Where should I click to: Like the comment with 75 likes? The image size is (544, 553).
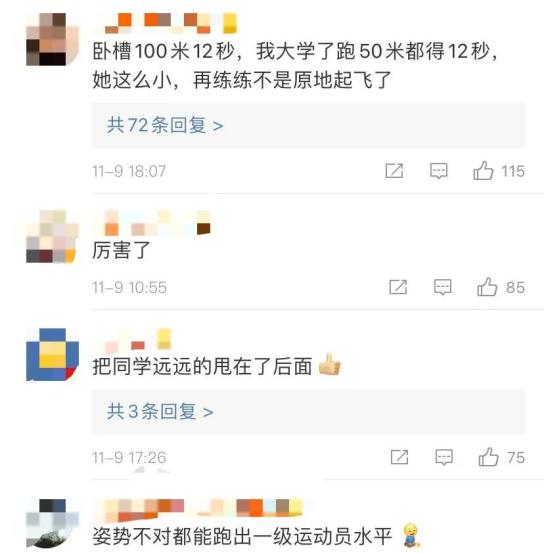pyautogui.click(x=488, y=457)
